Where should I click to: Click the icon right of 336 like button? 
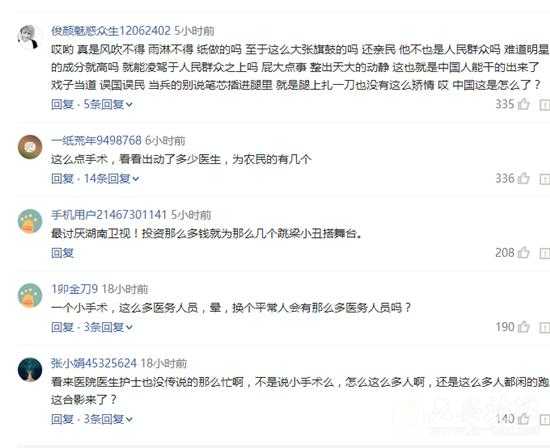[545, 179]
